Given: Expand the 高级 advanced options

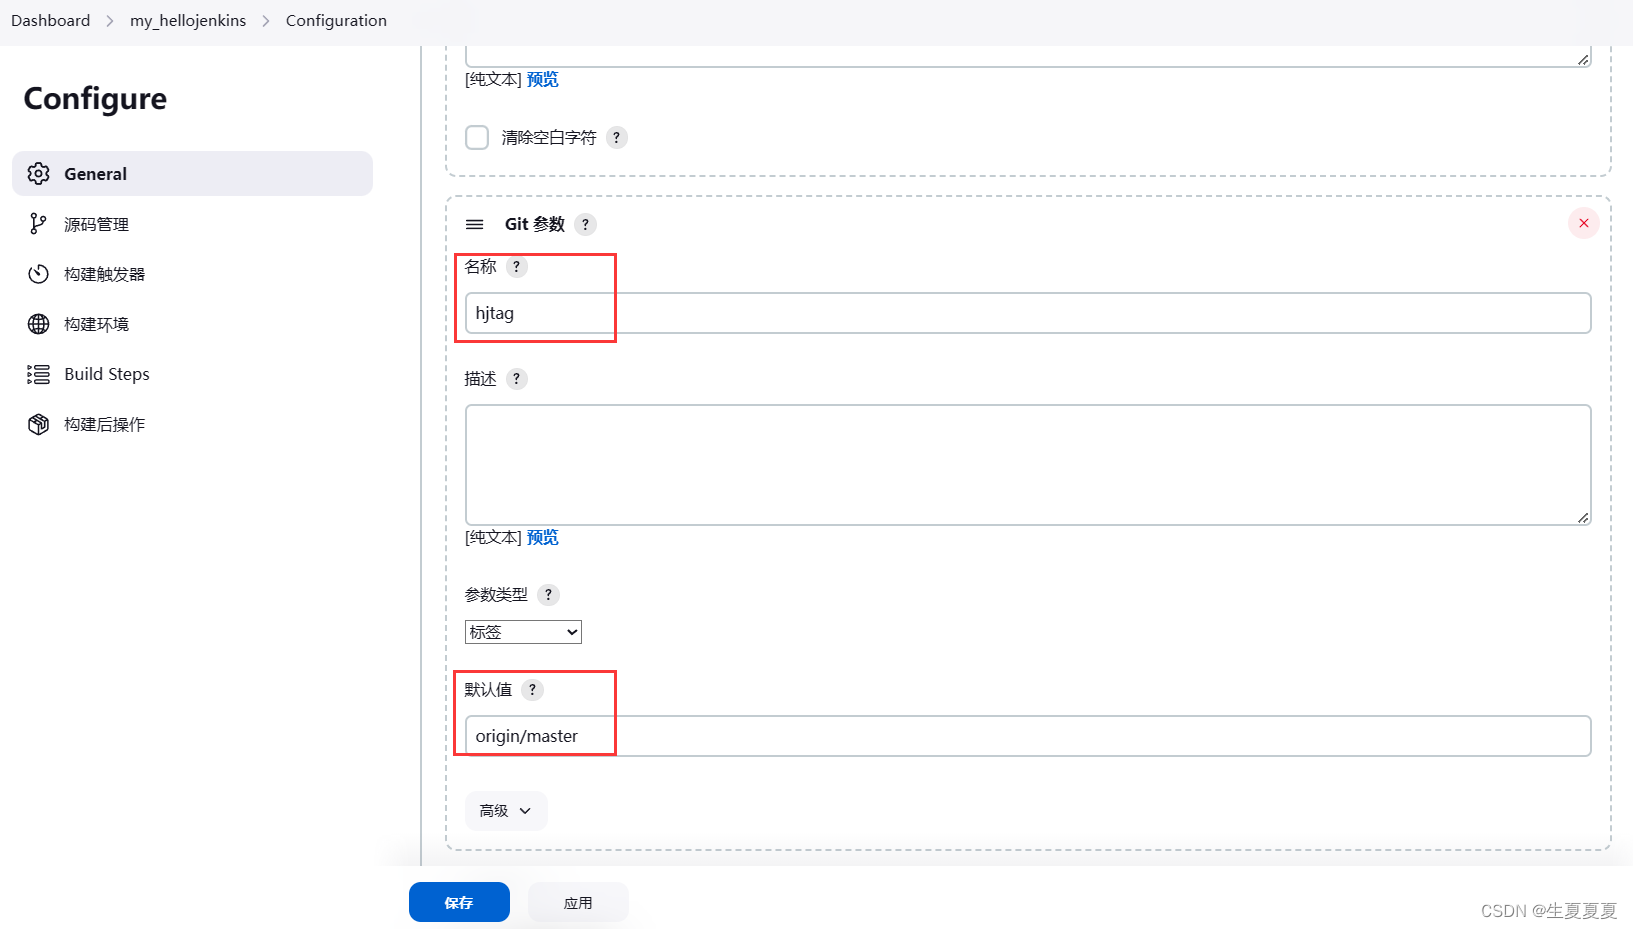Looking at the screenshot, I should (x=506, y=811).
